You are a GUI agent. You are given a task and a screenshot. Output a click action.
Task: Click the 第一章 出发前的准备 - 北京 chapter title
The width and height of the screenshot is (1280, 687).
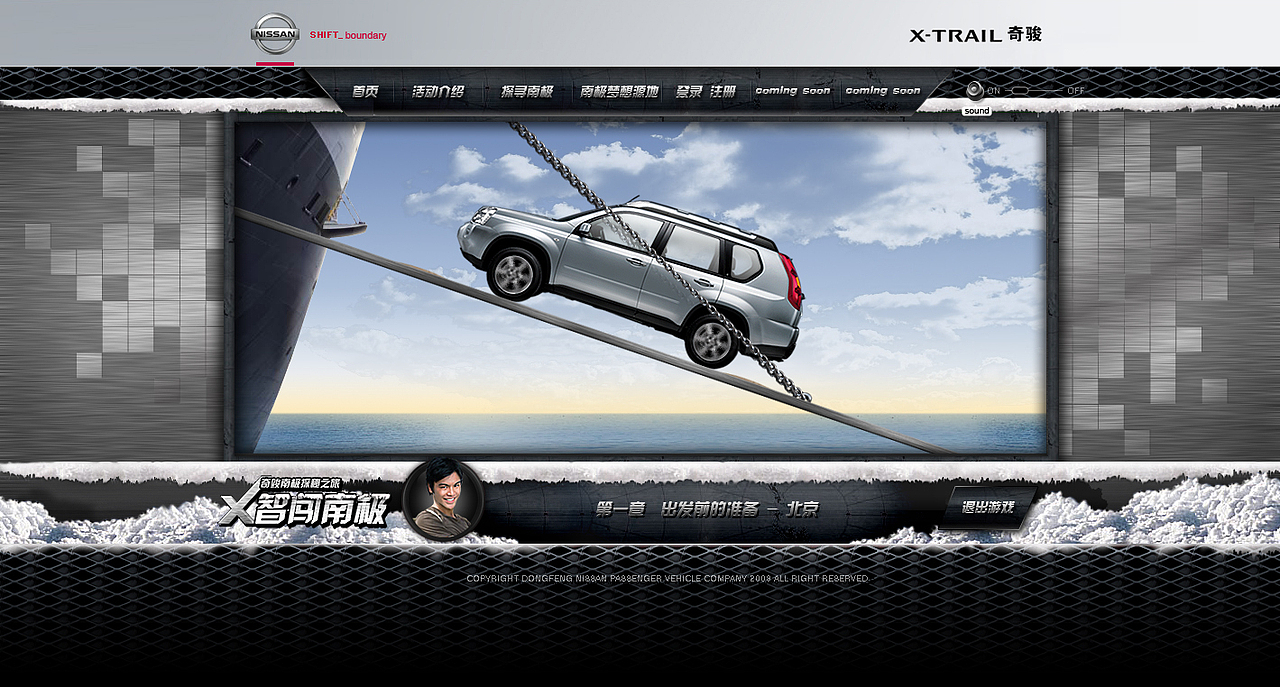(707, 509)
